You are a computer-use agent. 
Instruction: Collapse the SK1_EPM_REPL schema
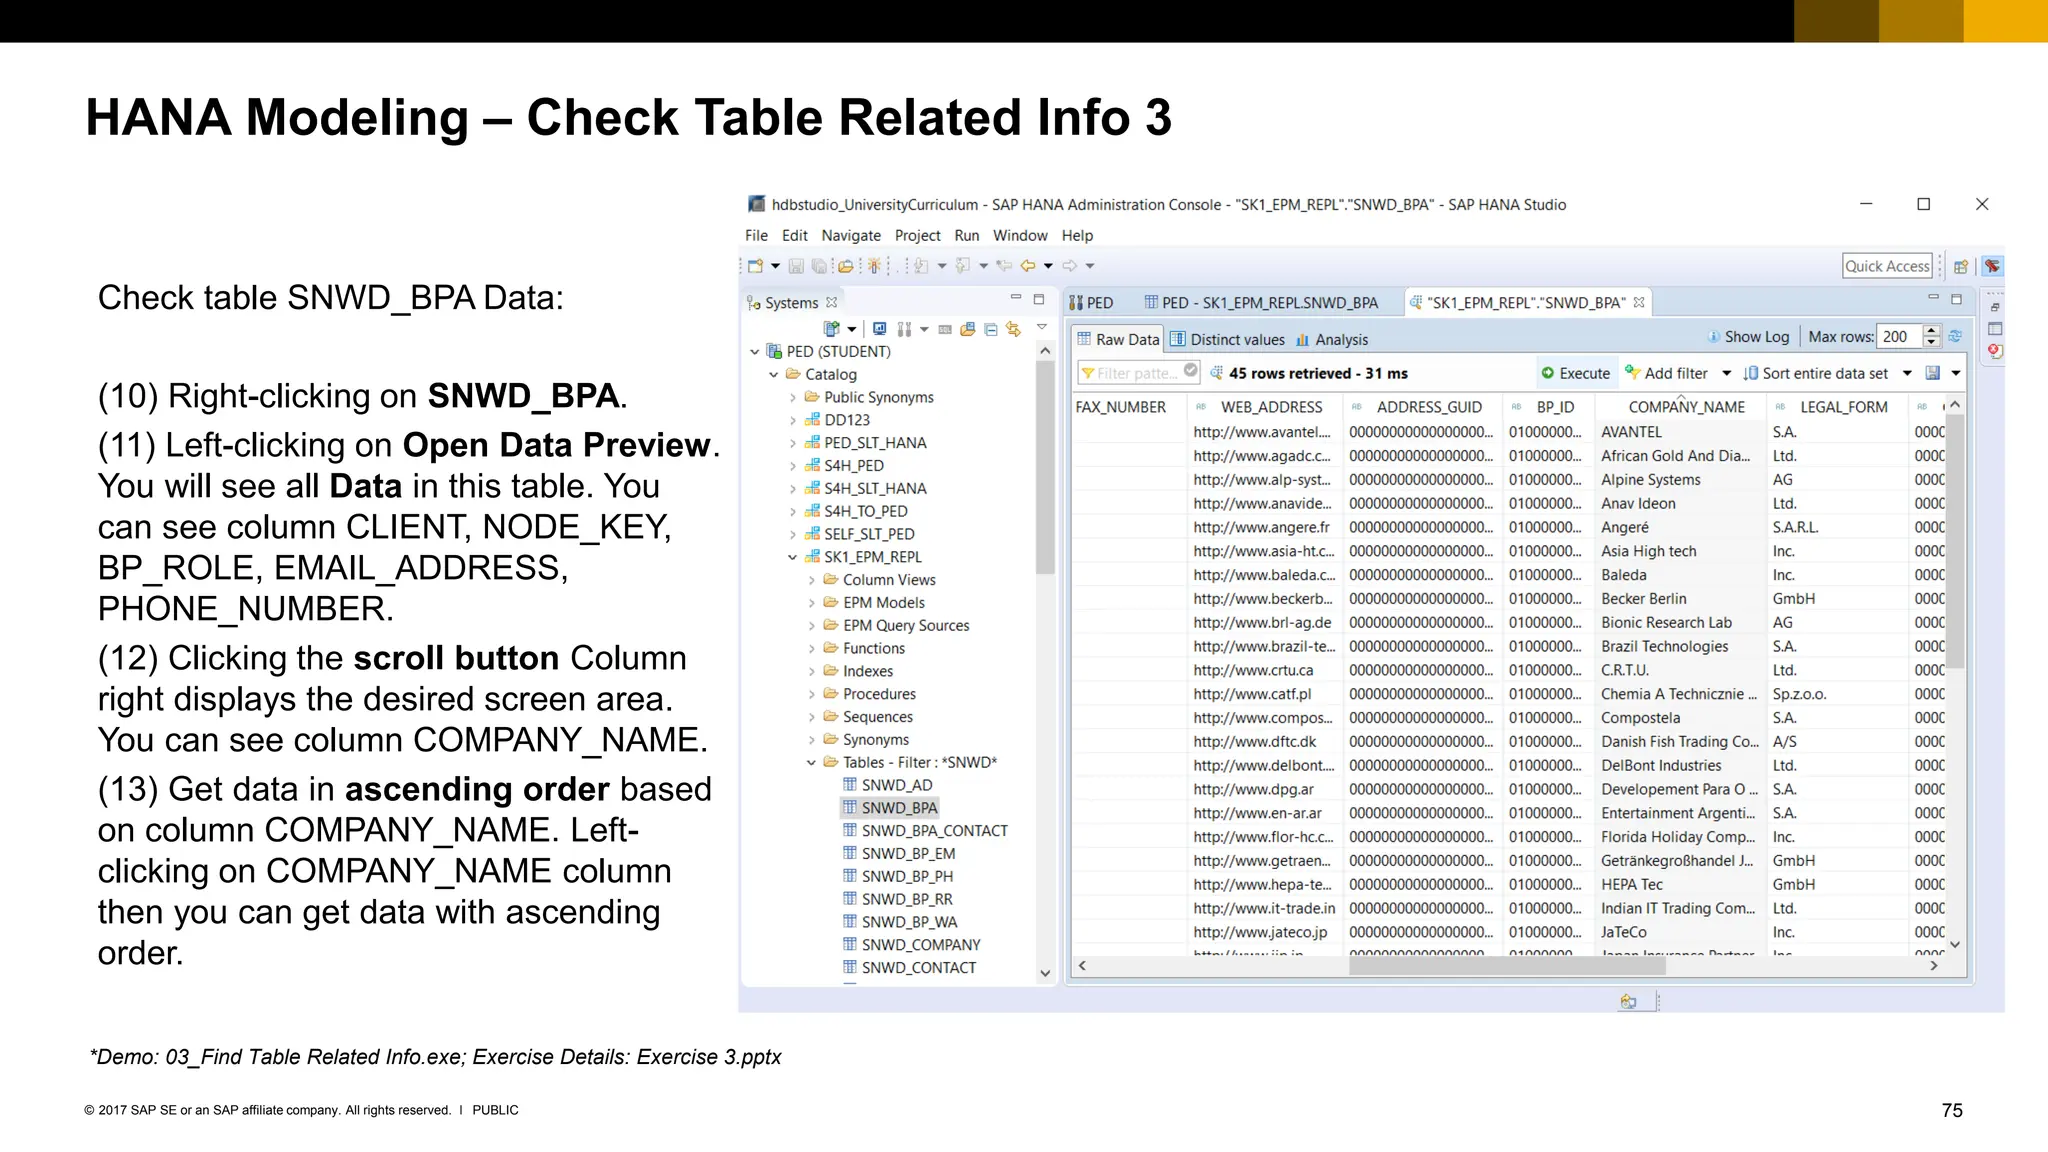coord(793,557)
